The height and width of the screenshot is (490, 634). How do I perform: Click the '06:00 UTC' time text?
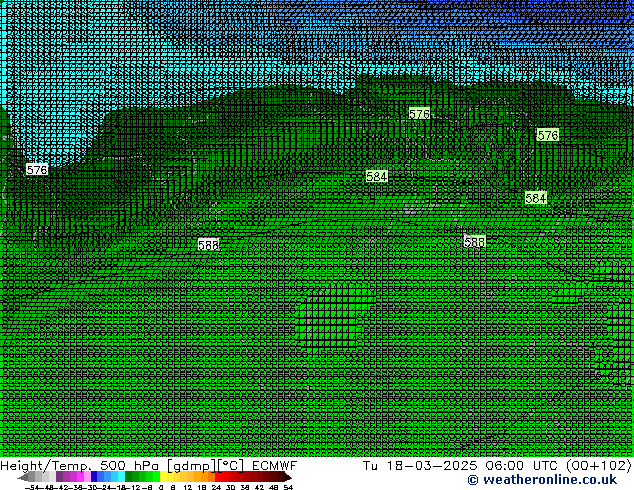pos(522,465)
